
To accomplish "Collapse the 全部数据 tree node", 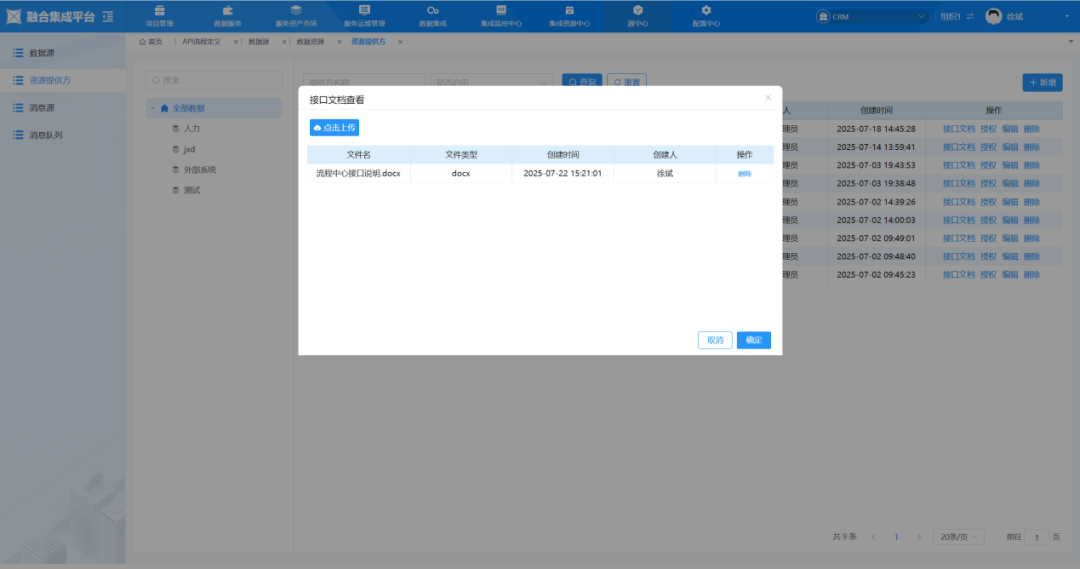I will [x=152, y=108].
